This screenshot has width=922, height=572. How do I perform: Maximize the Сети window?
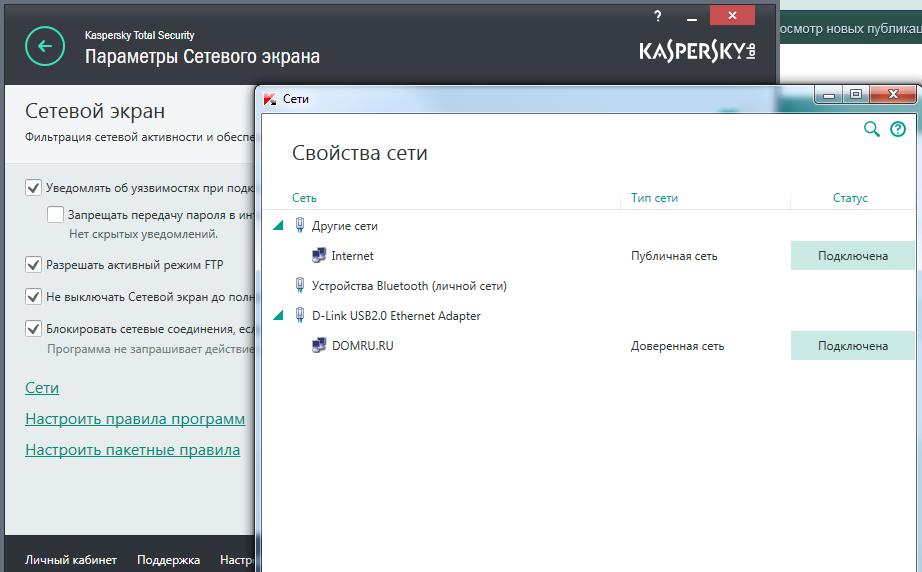pyautogui.click(x=856, y=94)
